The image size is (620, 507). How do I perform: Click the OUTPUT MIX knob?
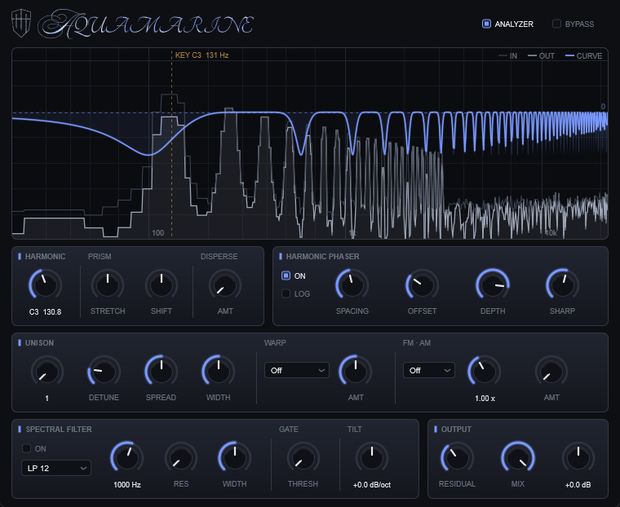[518, 458]
